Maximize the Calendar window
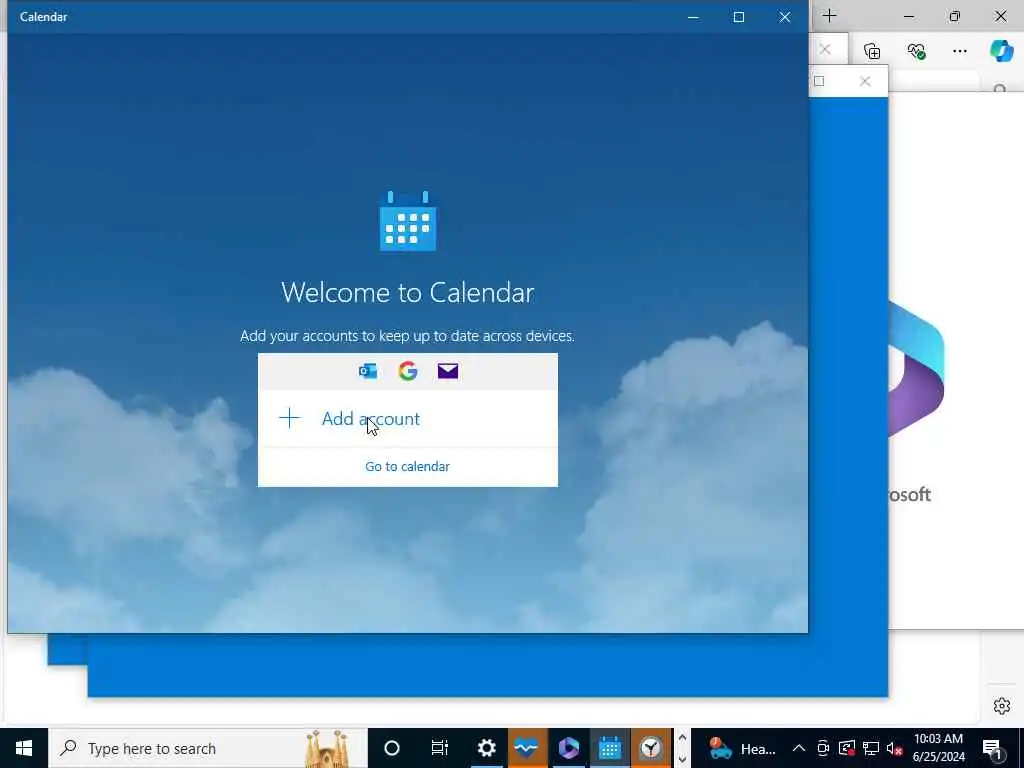The width and height of the screenshot is (1024, 768). tap(739, 17)
